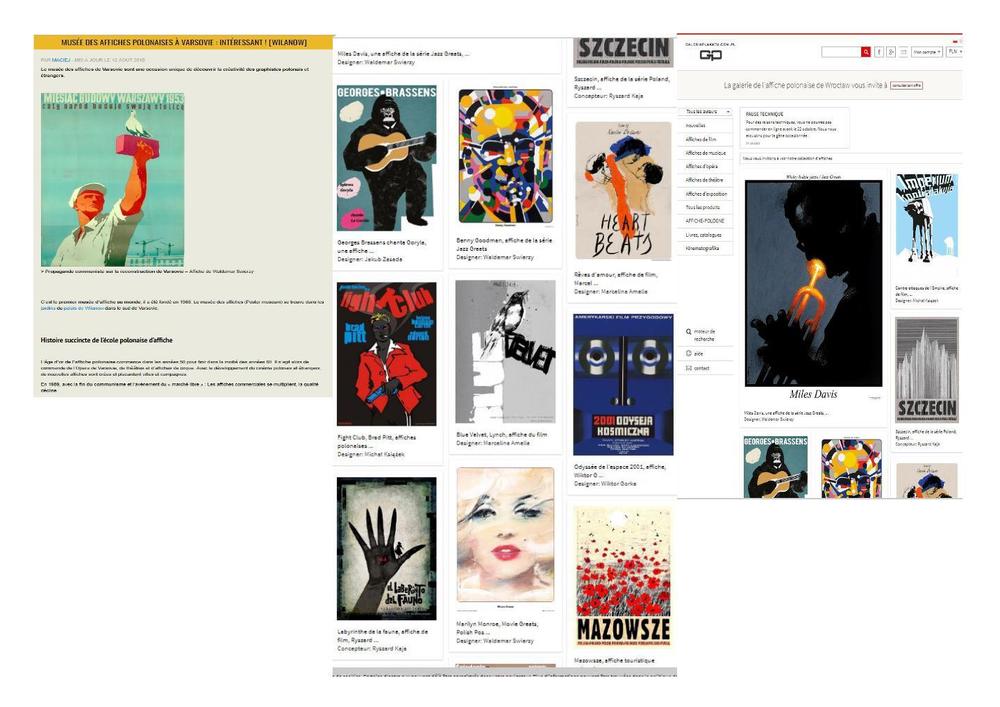The width and height of the screenshot is (1000, 707).
Task: Open 'Affiches d'exposition' category
Action: pos(706,194)
